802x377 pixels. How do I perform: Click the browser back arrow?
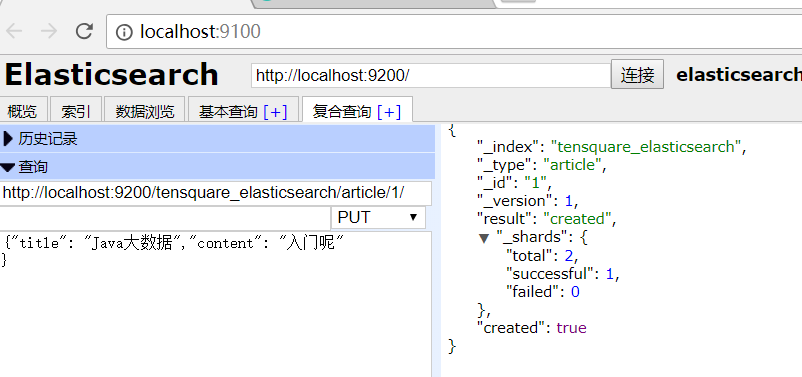point(14,32)
